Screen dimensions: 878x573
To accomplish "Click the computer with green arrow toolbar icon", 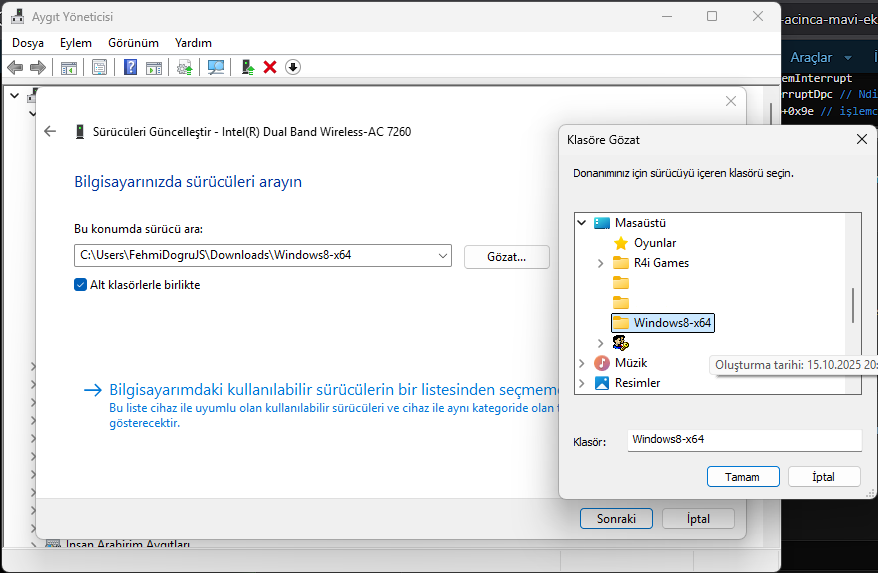I will point(247,68).
